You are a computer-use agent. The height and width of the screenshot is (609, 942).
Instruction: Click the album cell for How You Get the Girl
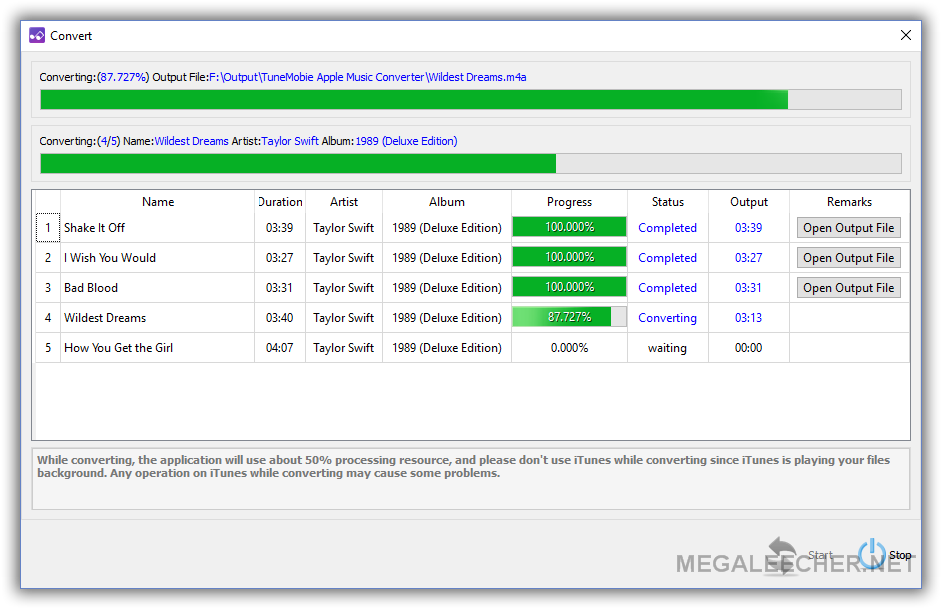[447, 348]
